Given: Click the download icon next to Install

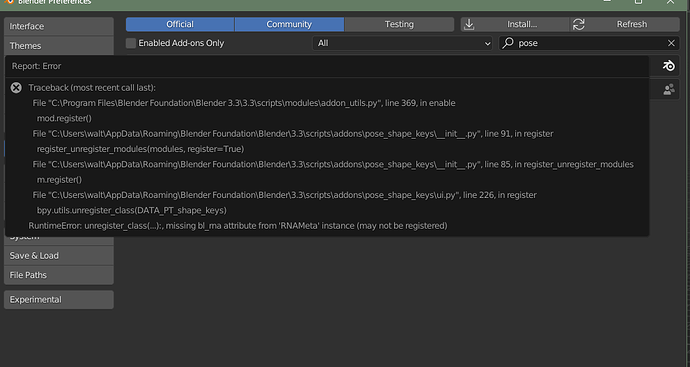Looking at the screenshot, I should point(469,24).
